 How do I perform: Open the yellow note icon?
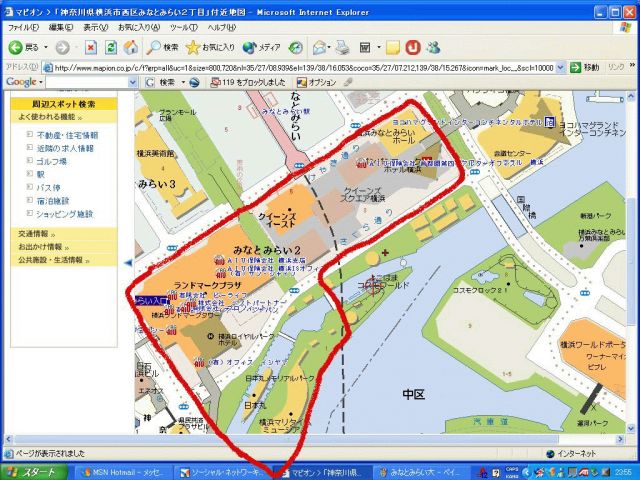point(393,48)
